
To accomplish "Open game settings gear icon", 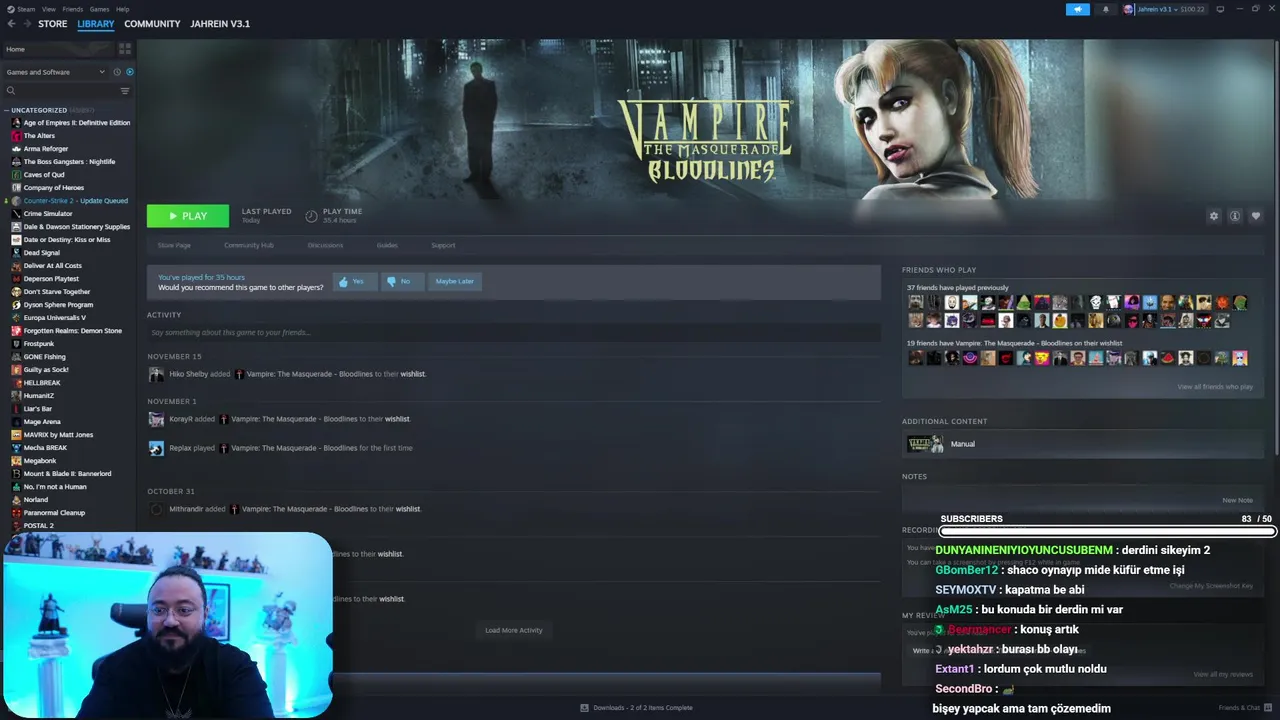I will pyautogui.click(x=1214, y=216).
